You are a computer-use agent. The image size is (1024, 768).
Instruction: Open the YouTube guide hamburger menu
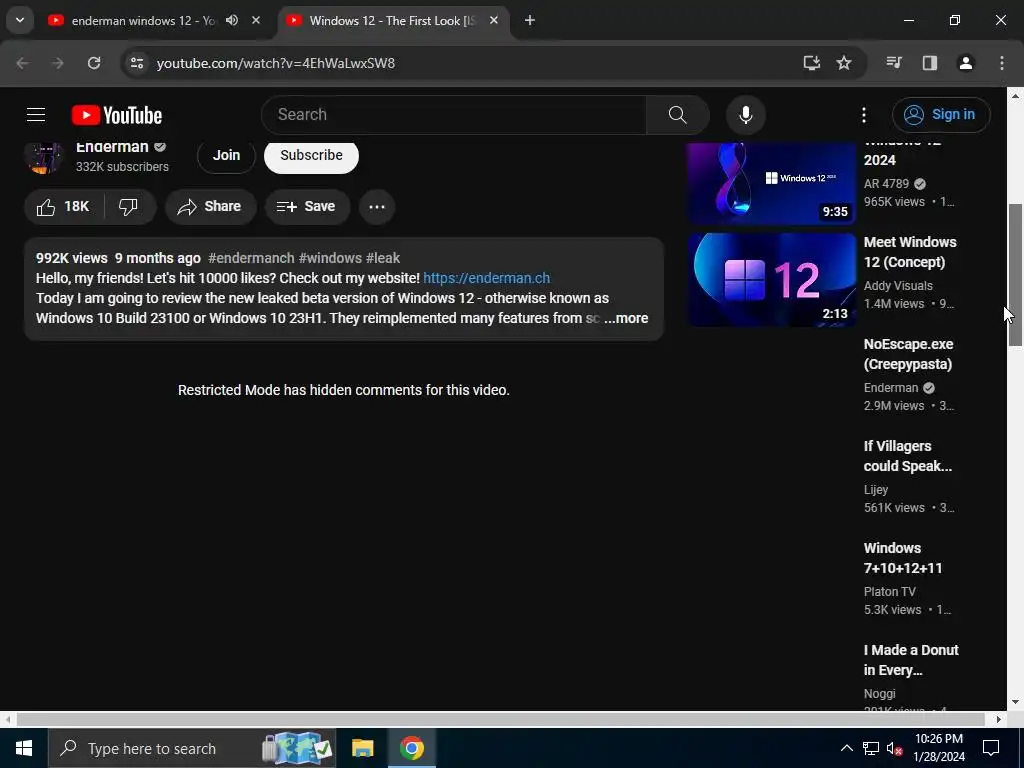tap(36, 115)
